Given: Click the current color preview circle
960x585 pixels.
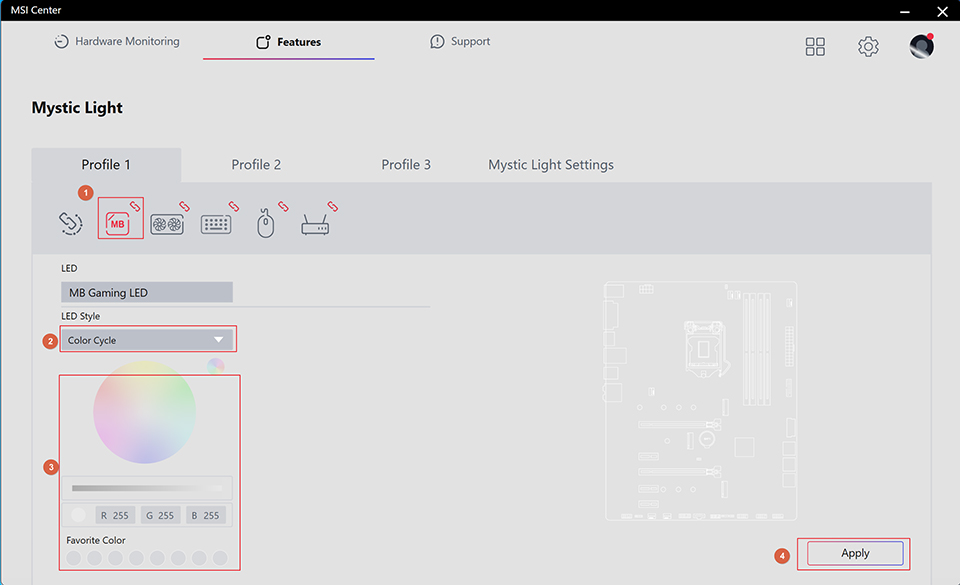Looking at the screenshot, I should click(x=78, y=515).
